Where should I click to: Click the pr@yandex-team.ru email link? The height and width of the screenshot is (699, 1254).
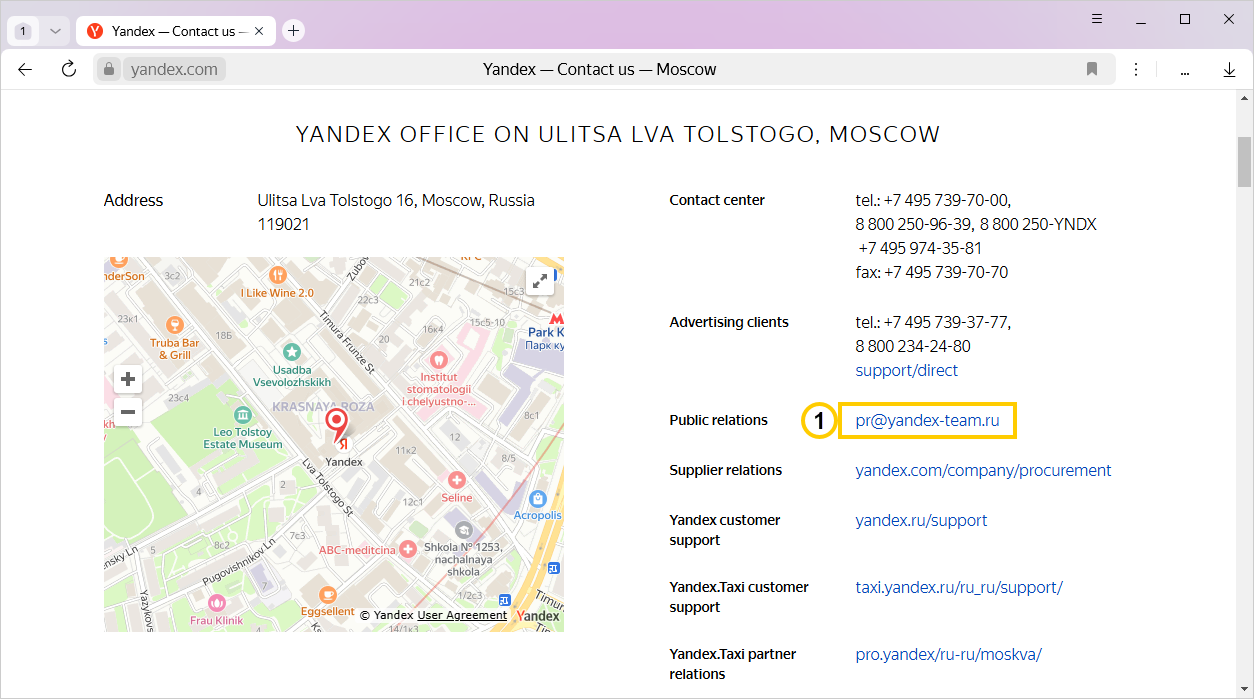(927, 421)
